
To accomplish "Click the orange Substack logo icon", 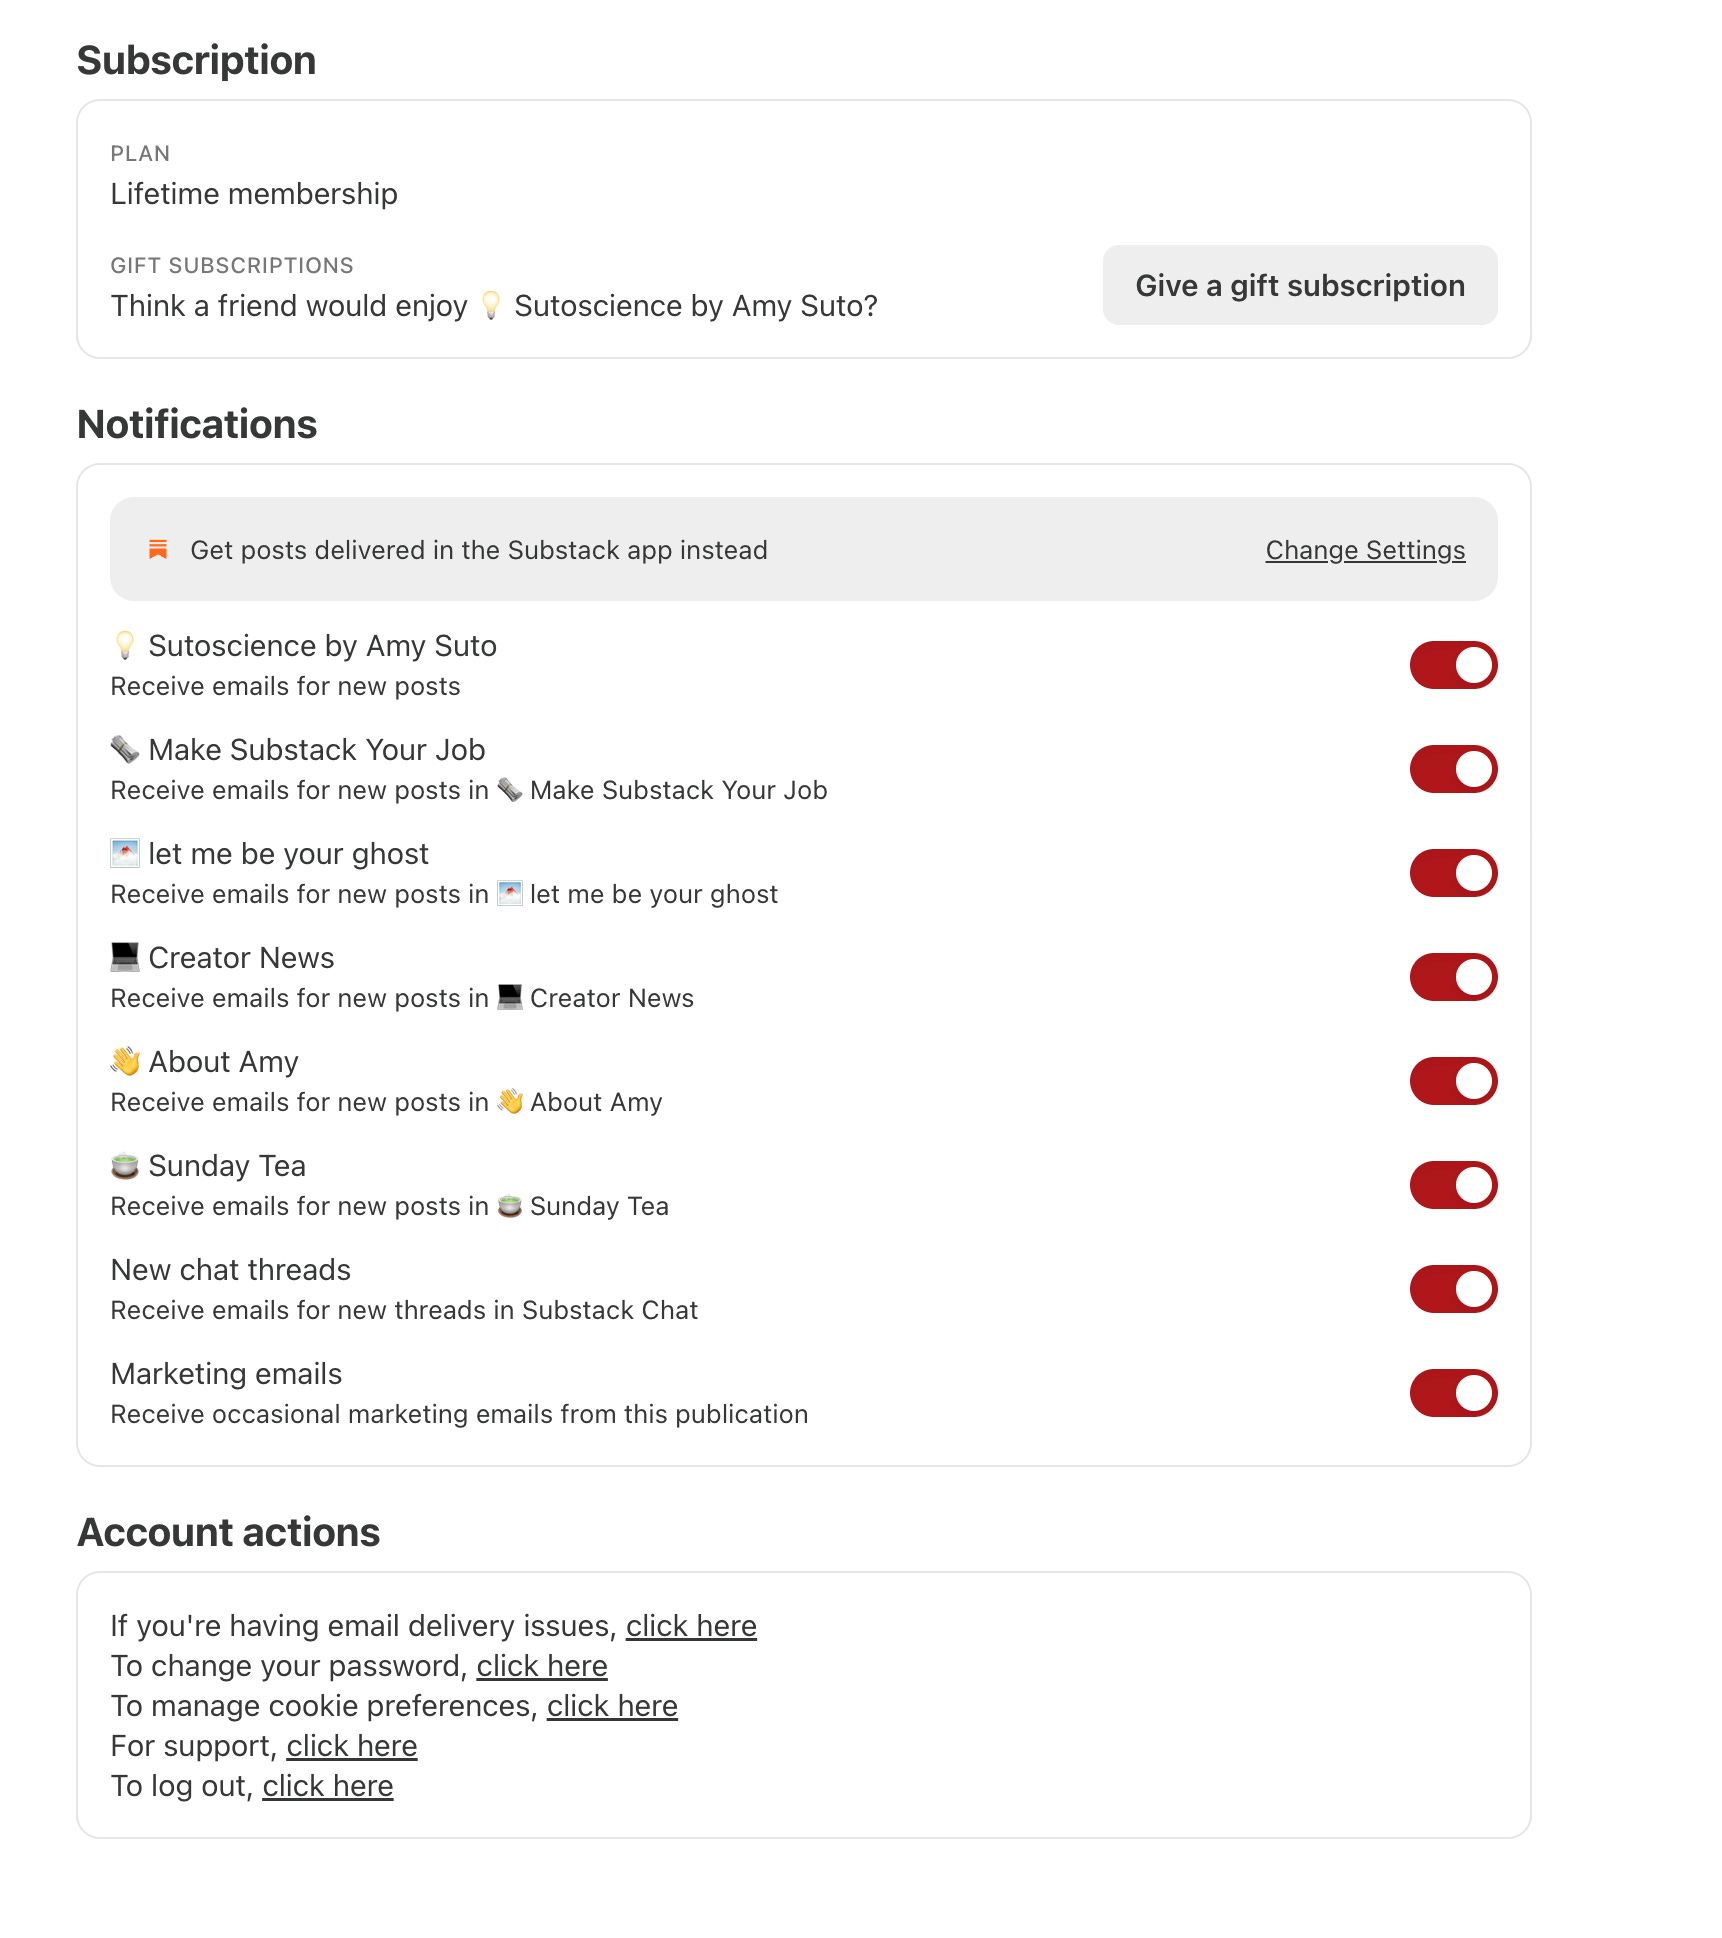I will (x=158, y=549).
